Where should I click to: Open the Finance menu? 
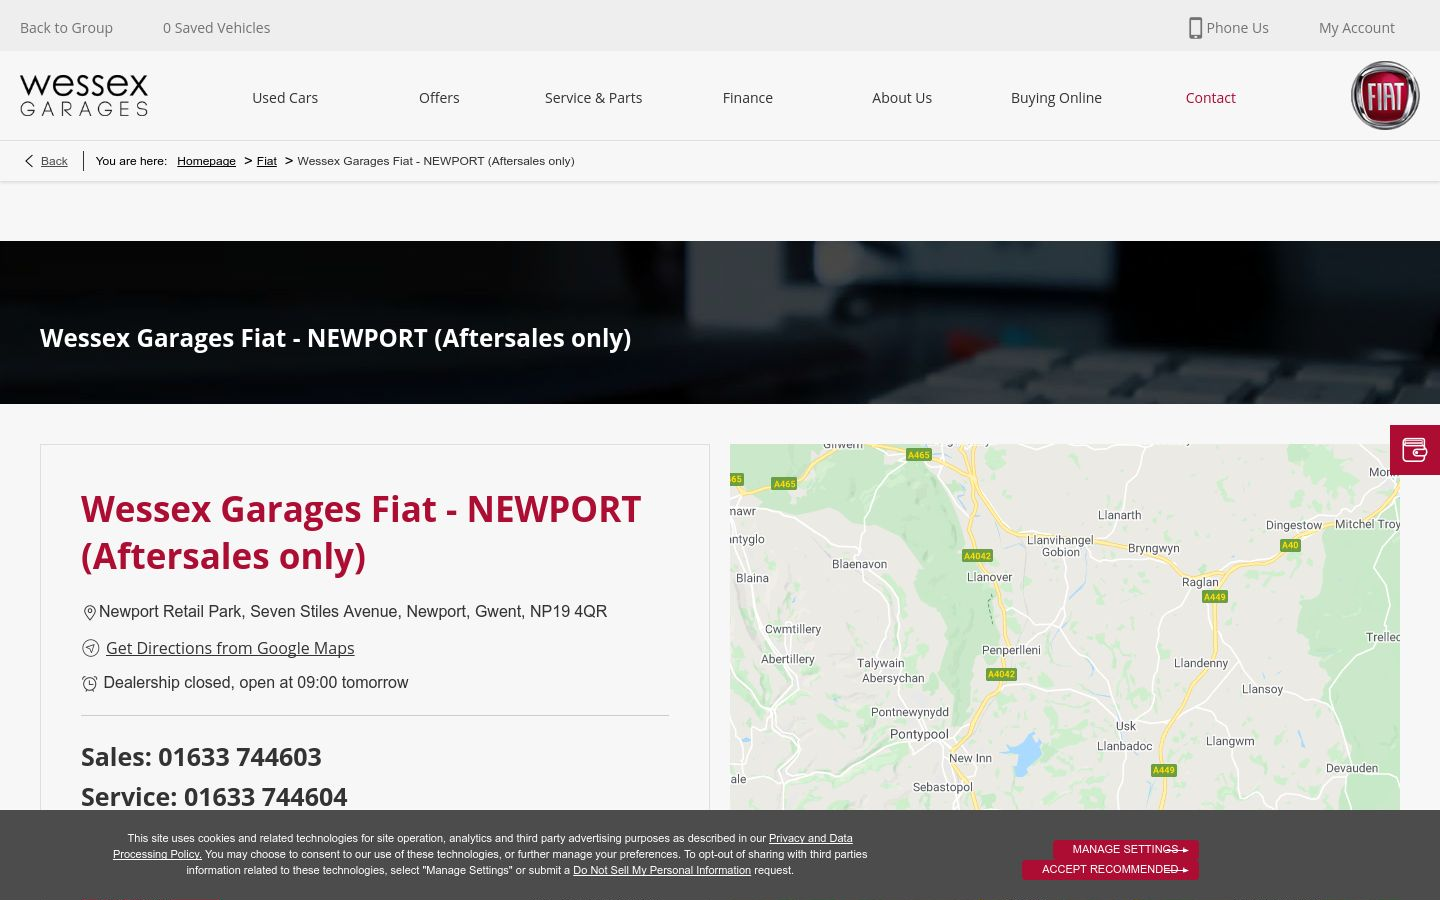click(748, 98)
